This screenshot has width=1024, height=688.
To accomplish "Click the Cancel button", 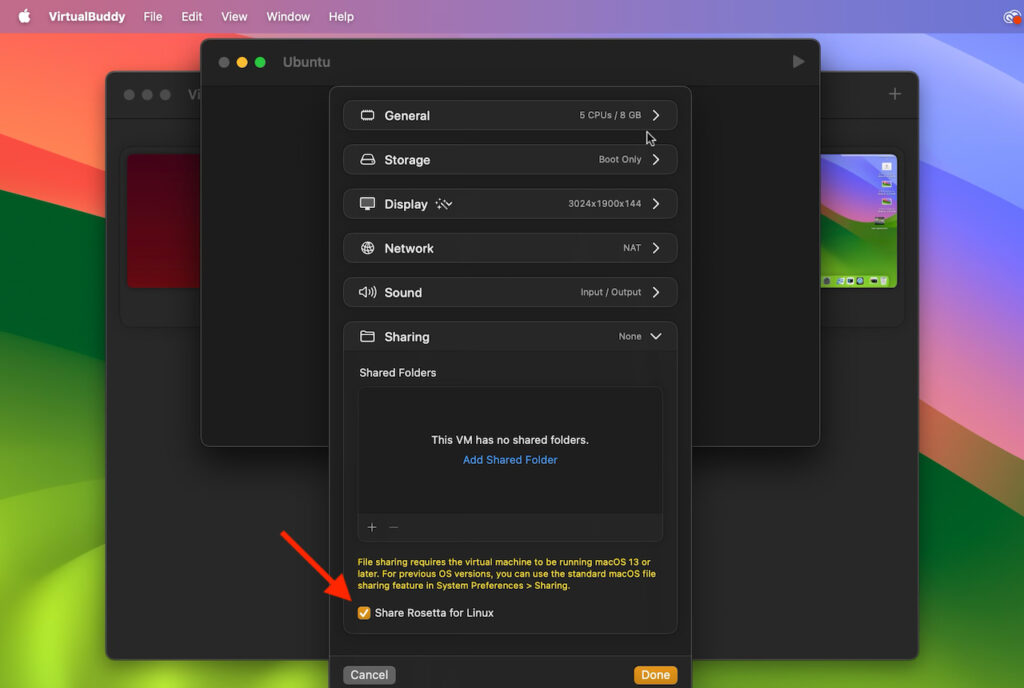I will coord(369,675).
